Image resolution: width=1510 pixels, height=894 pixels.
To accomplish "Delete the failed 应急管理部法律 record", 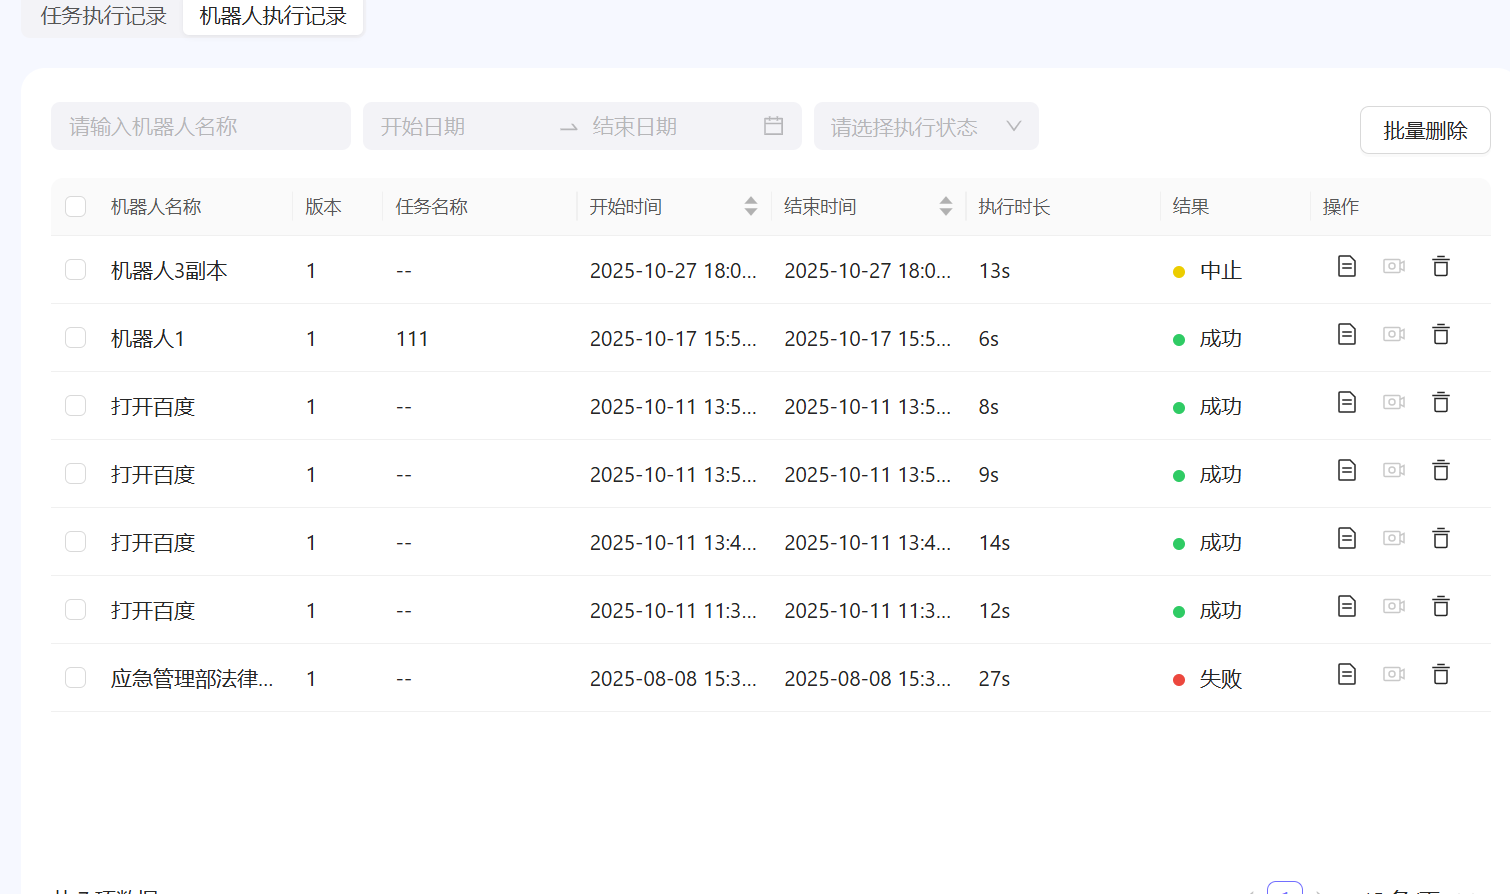I will click(x=1440, y=674).
